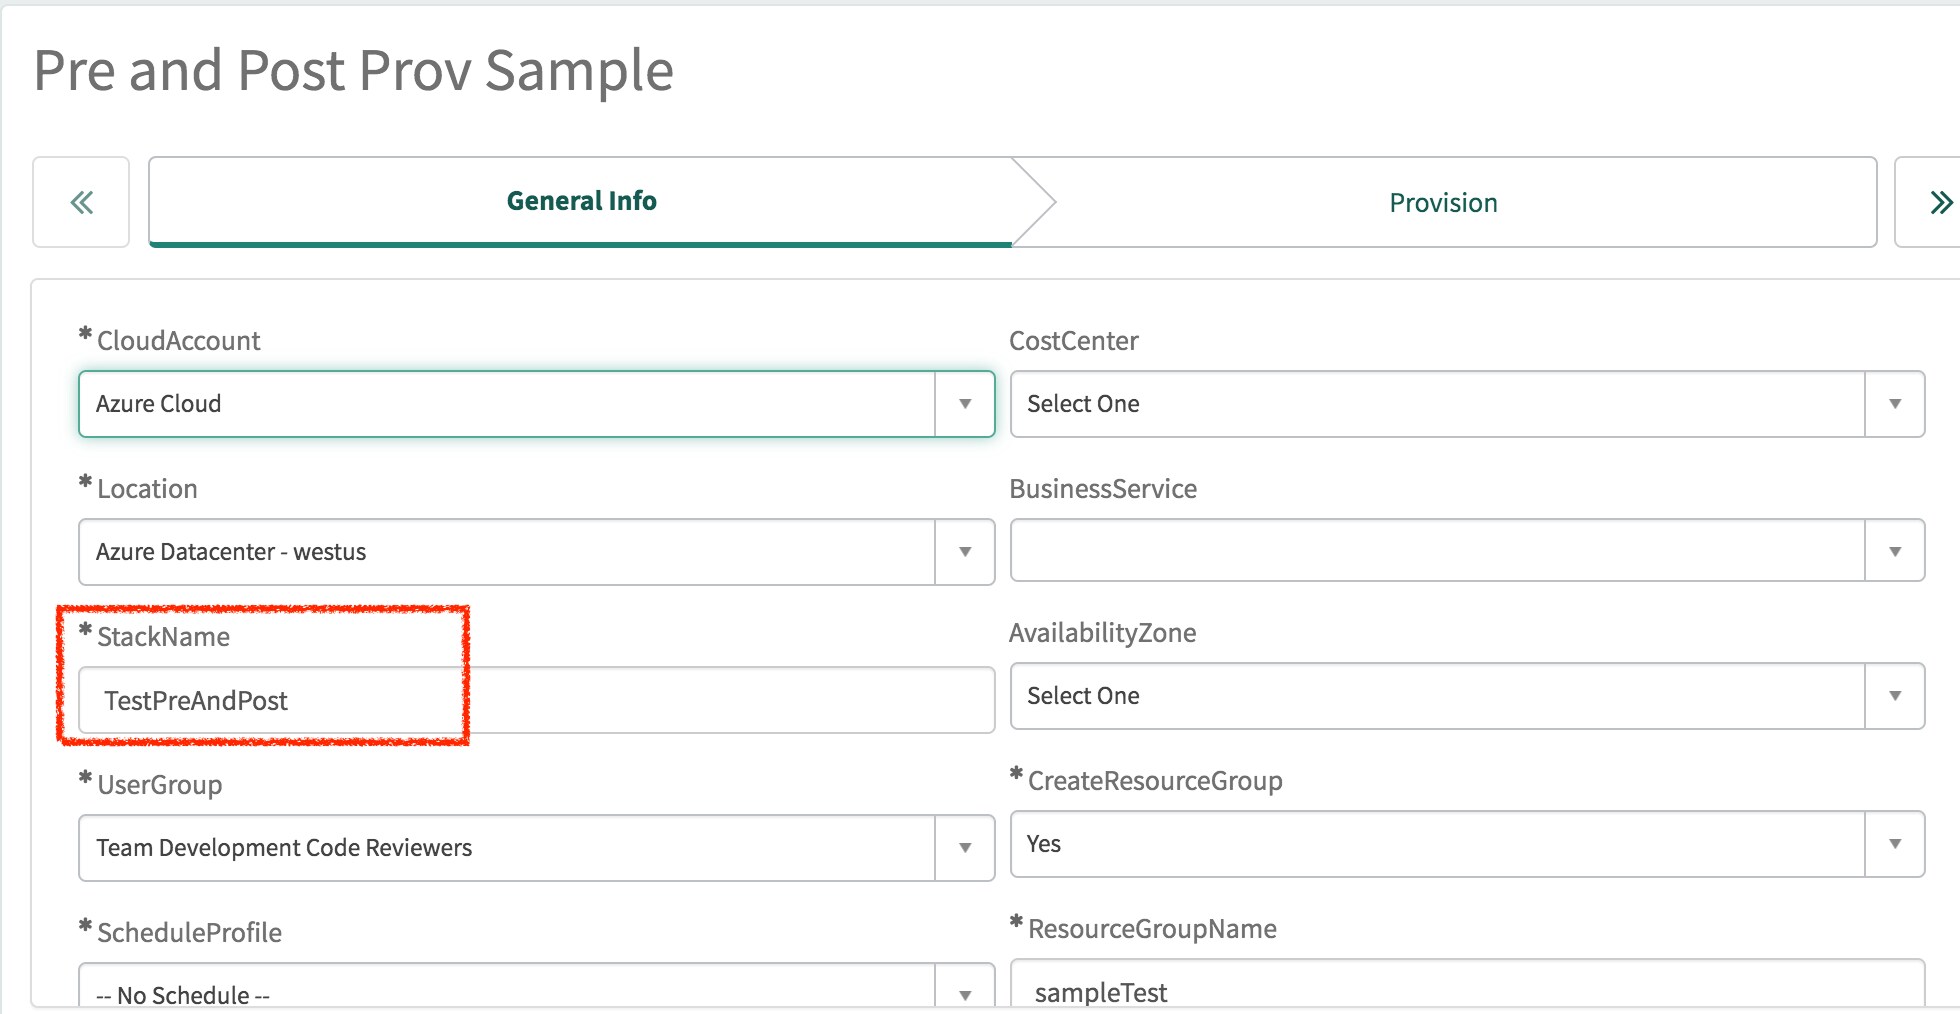
Task: Open the CostCenter dropdown arrow
Action: pos(1895,404)
